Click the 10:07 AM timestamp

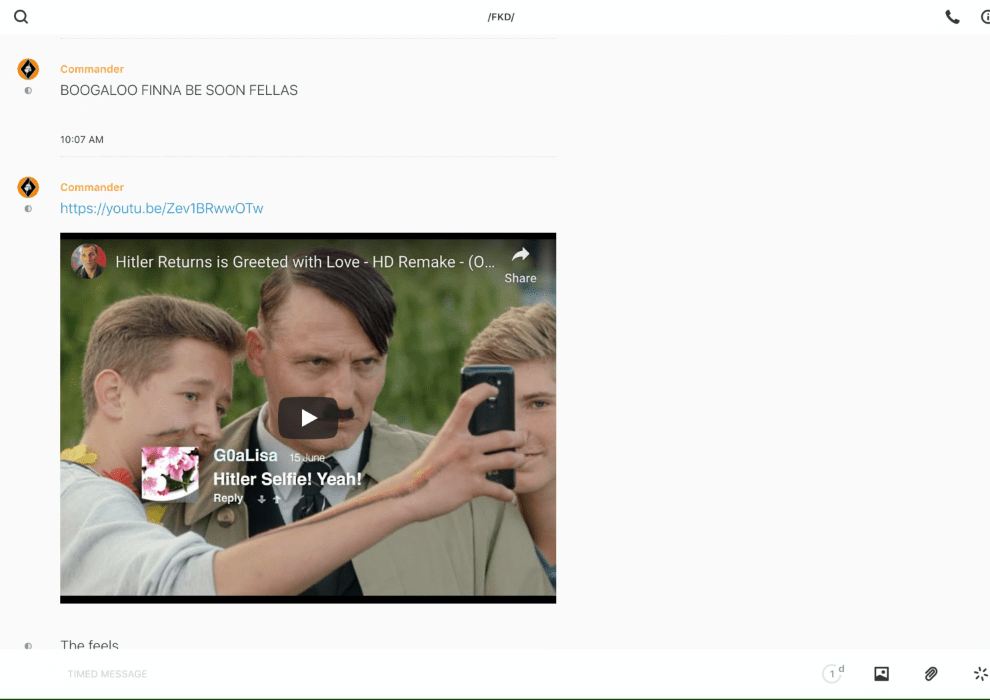82,140
